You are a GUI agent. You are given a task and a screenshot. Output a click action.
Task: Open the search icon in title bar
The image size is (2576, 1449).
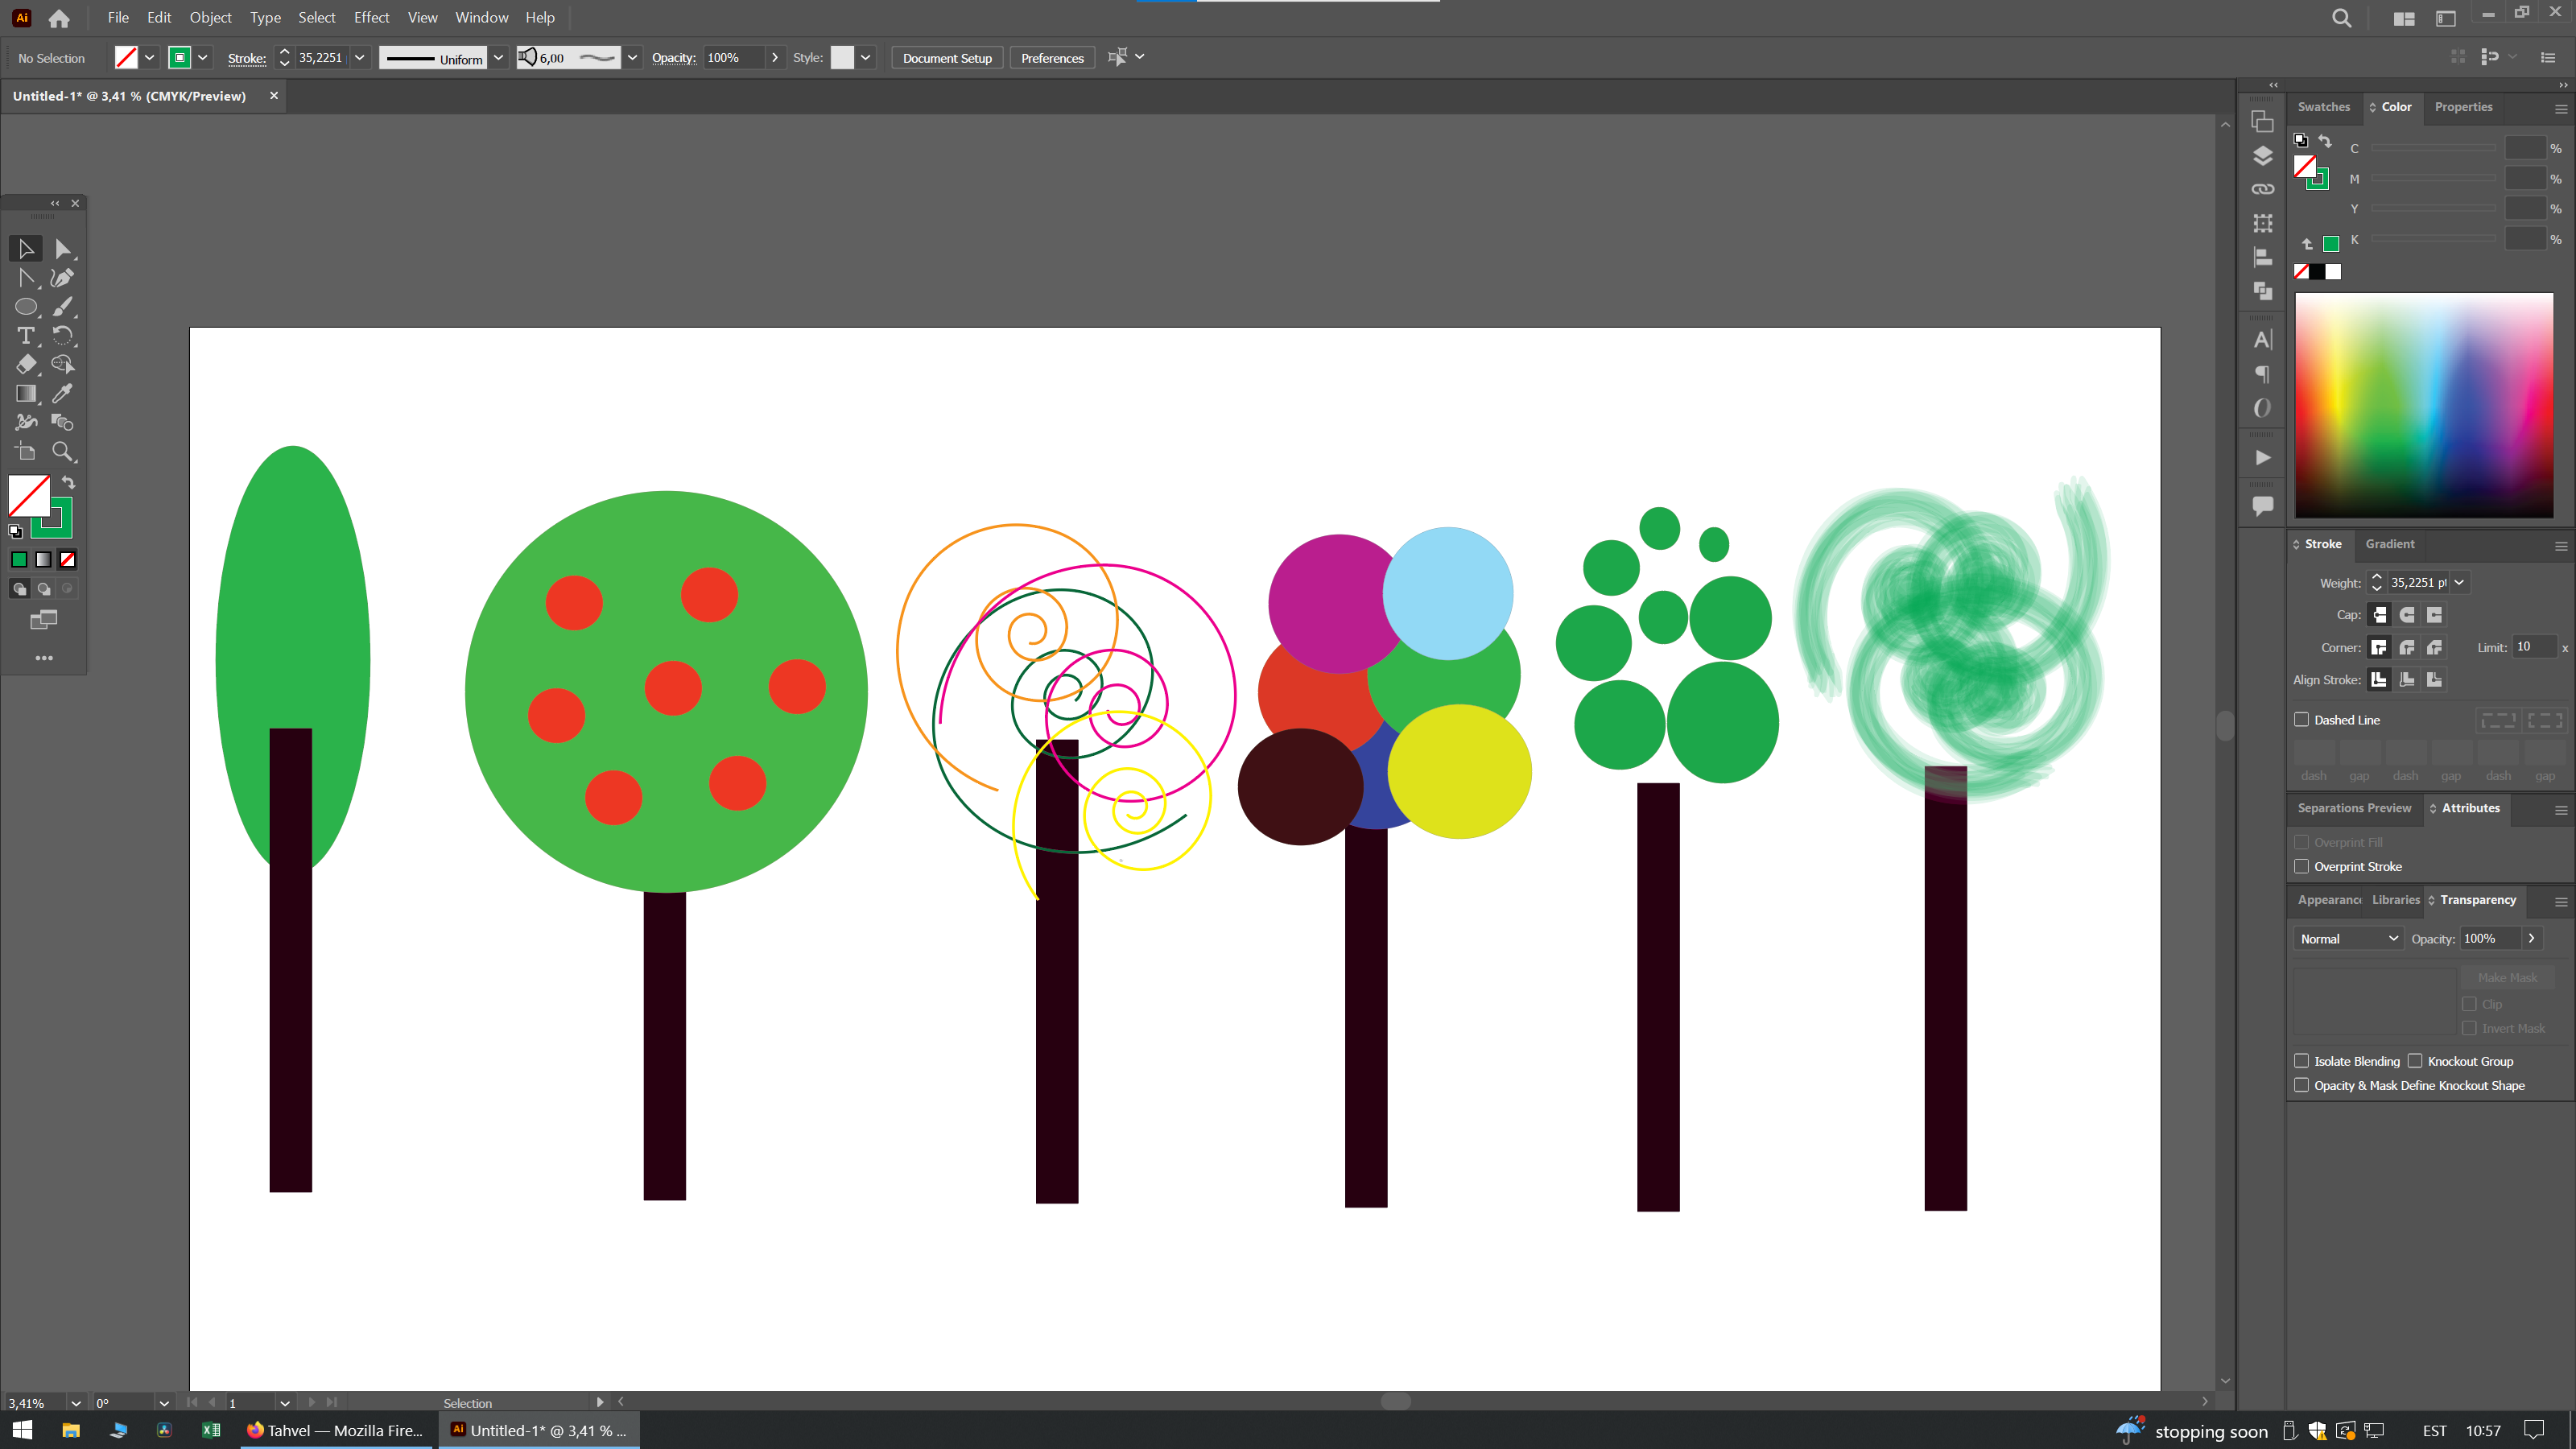pyautogui.click(x=2341, y=18)
